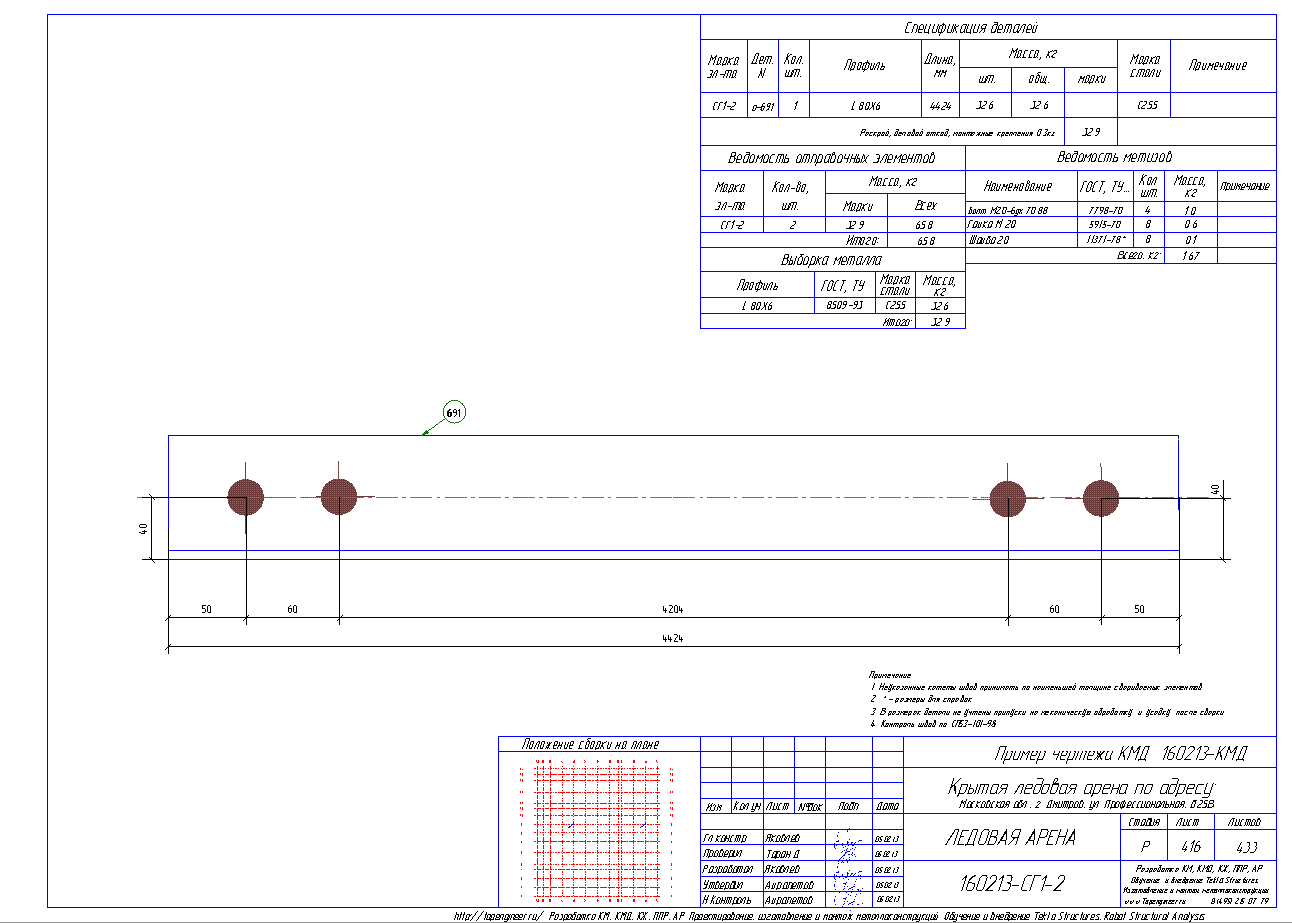Click 'Пример чертежи КМД 160213-КМД' text

pyautogui.click(x=1120, y=753)
